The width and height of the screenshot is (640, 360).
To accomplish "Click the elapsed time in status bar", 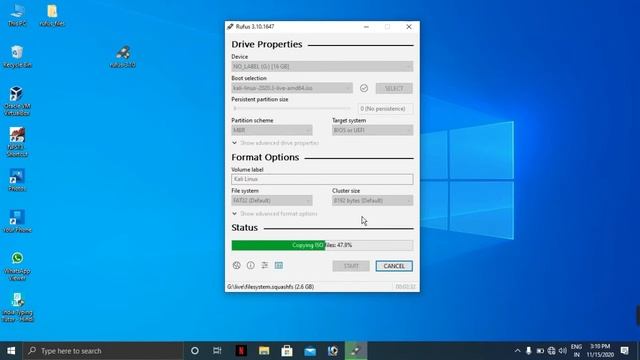I will (x=405, y=287).
